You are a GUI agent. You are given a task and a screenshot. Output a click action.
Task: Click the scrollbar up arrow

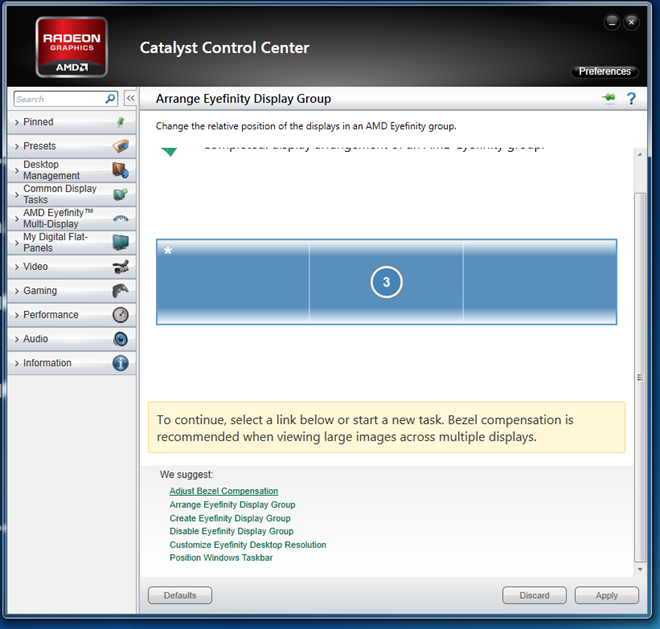point(640,155)
